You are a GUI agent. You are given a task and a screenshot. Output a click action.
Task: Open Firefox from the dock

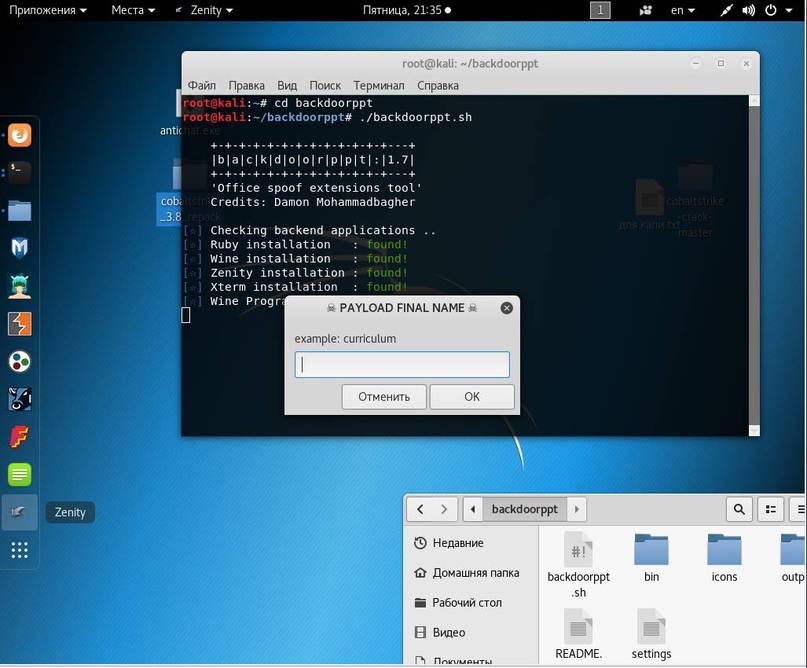(20, 135)
